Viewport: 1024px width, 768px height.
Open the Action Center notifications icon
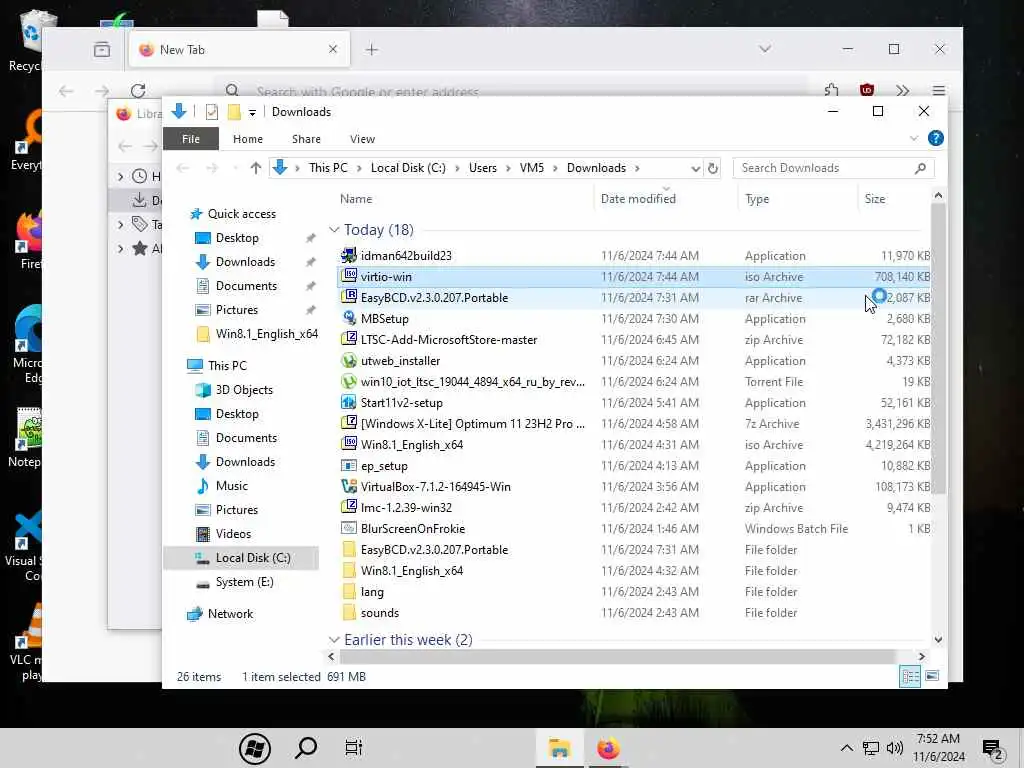(993, 750)
